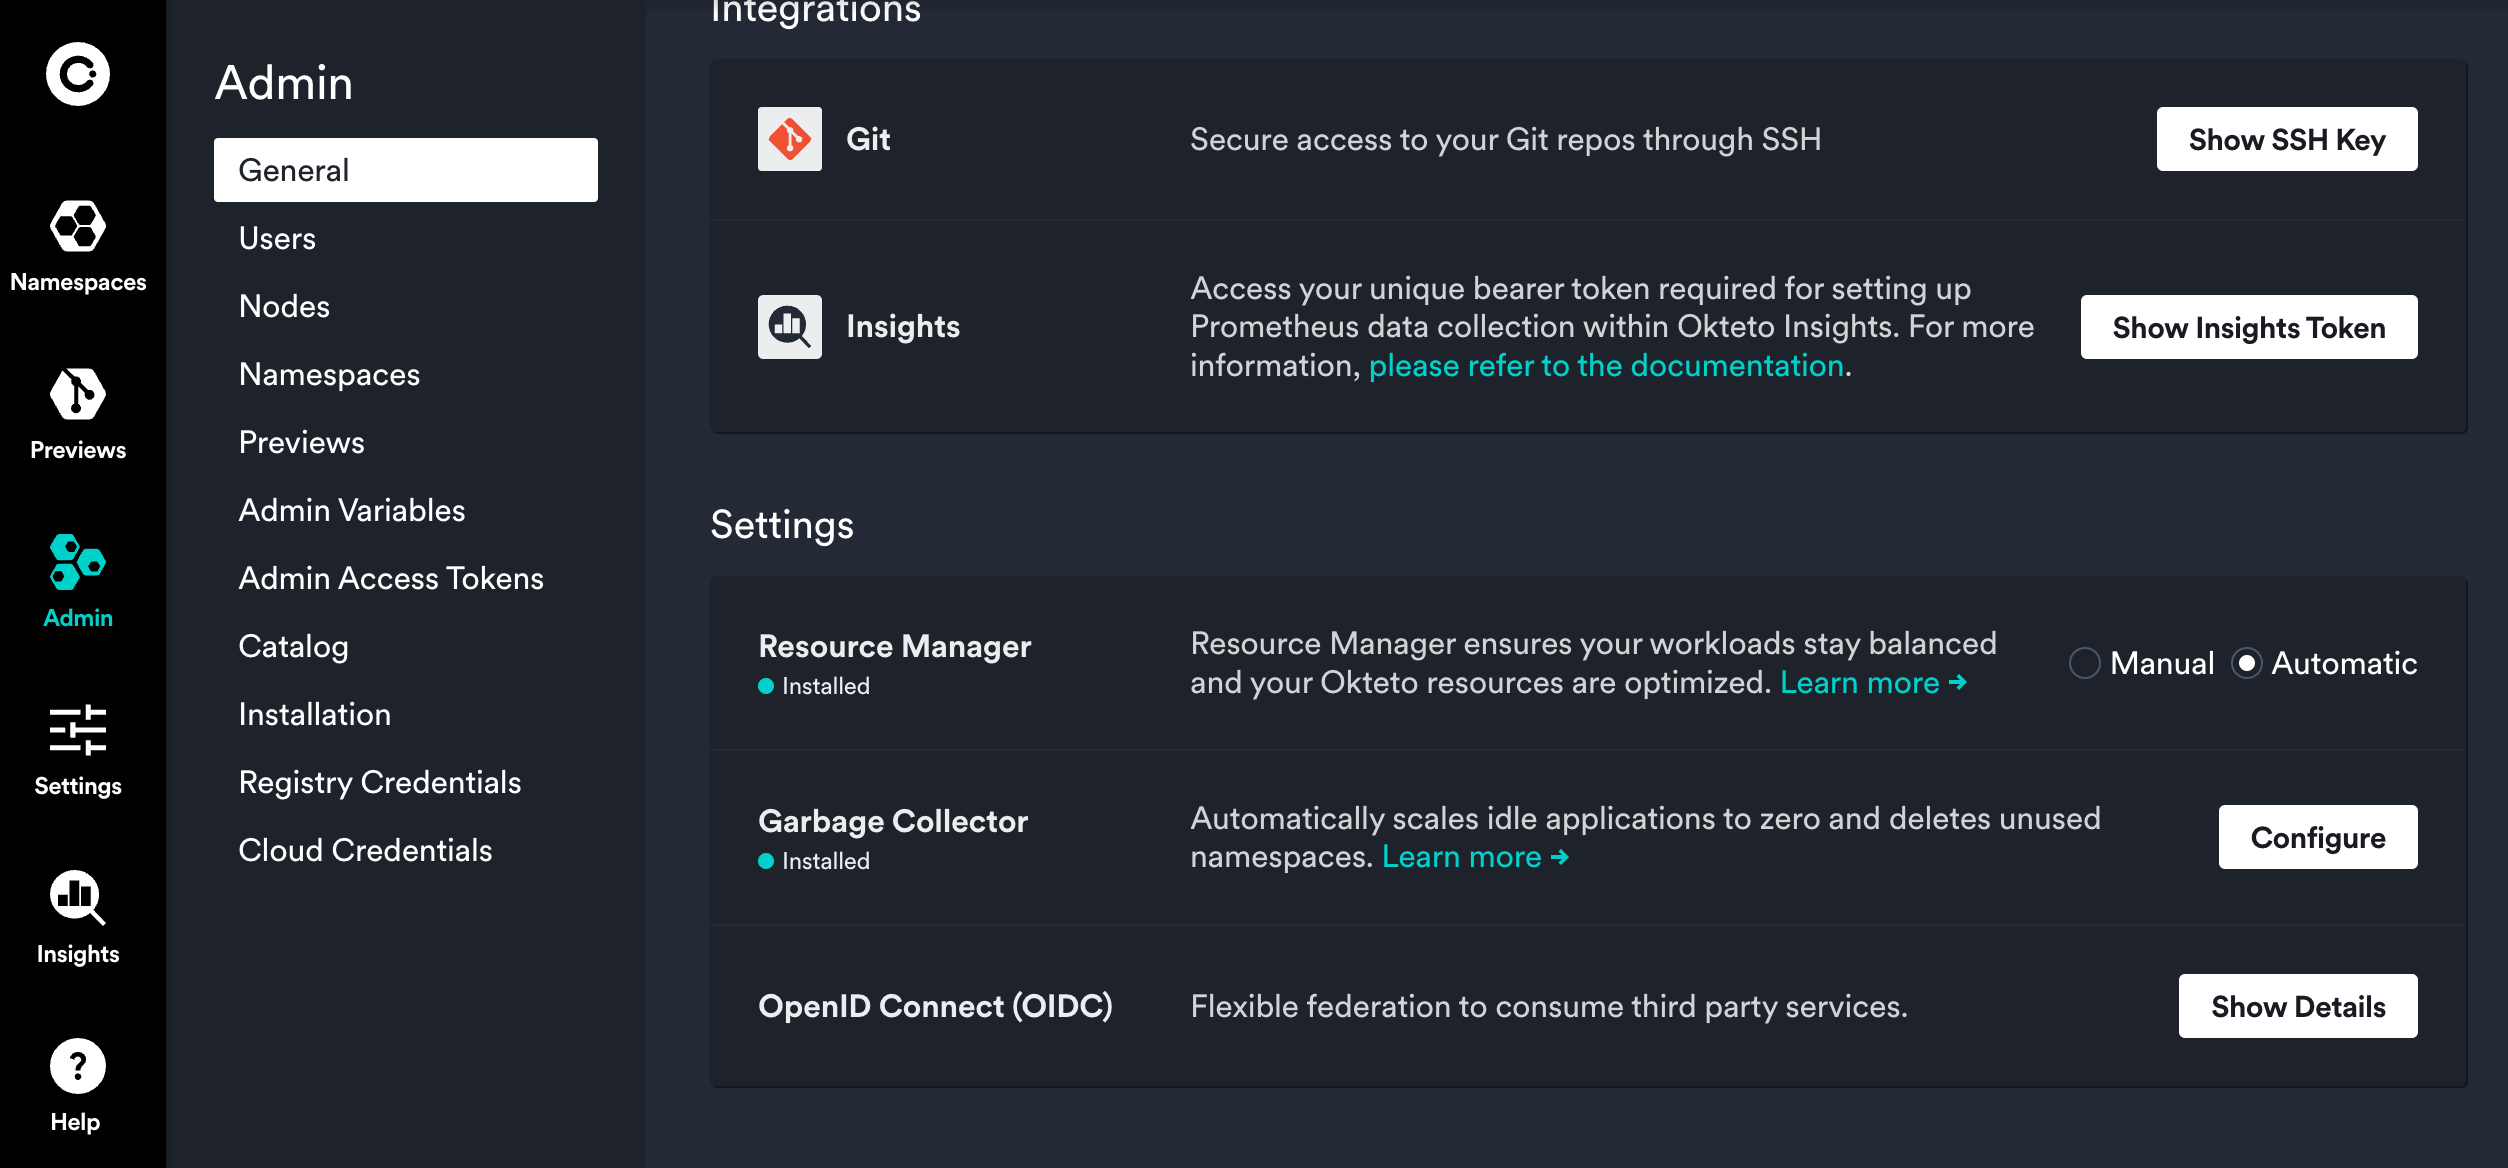This screenshot has width=2508, height=1168.
Task: Click Installed status under Garbage Collector
Action: (x=814, y=861)
